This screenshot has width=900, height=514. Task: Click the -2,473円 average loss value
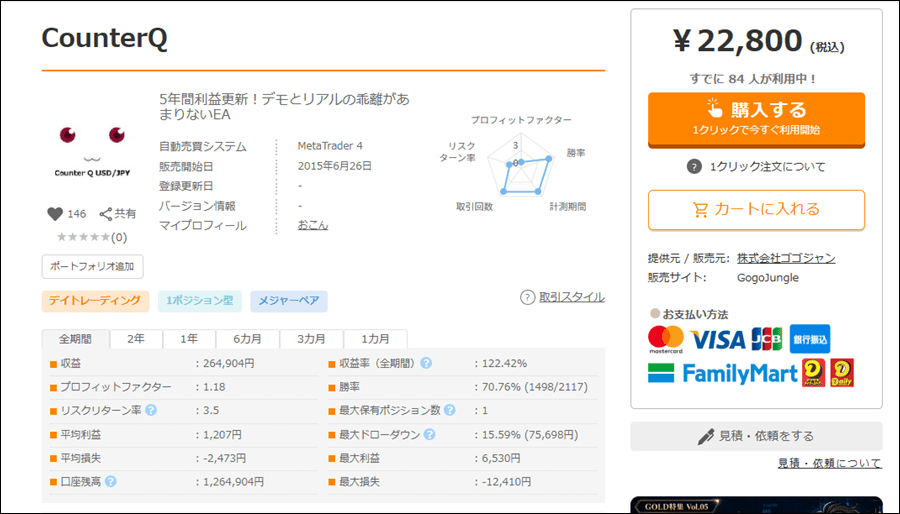coord(224,458)
